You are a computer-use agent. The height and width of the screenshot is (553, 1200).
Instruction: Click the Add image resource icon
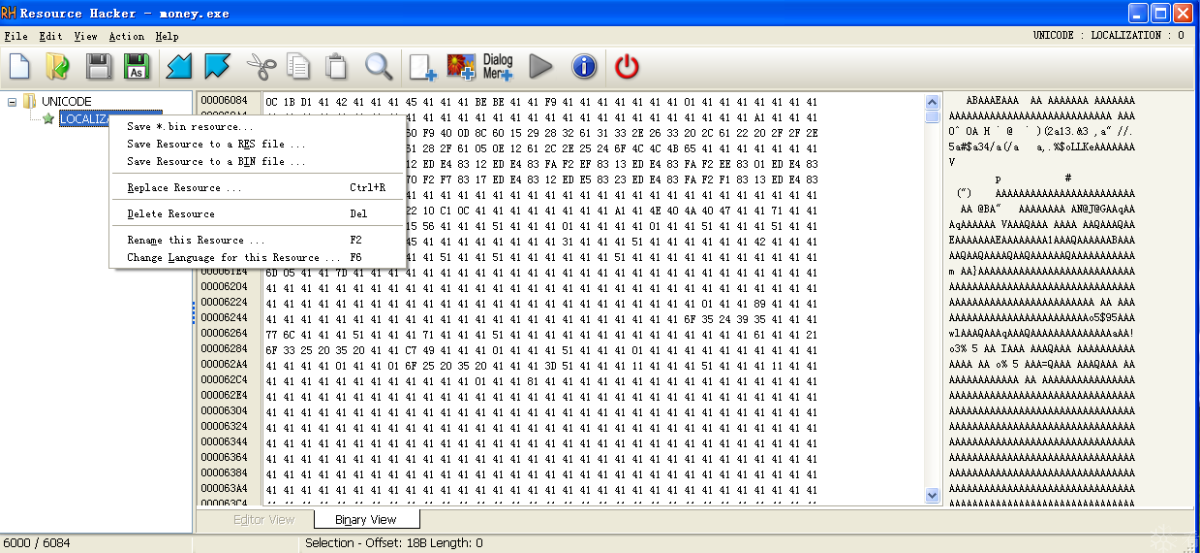pyautogui.click(x=461, y=67)
